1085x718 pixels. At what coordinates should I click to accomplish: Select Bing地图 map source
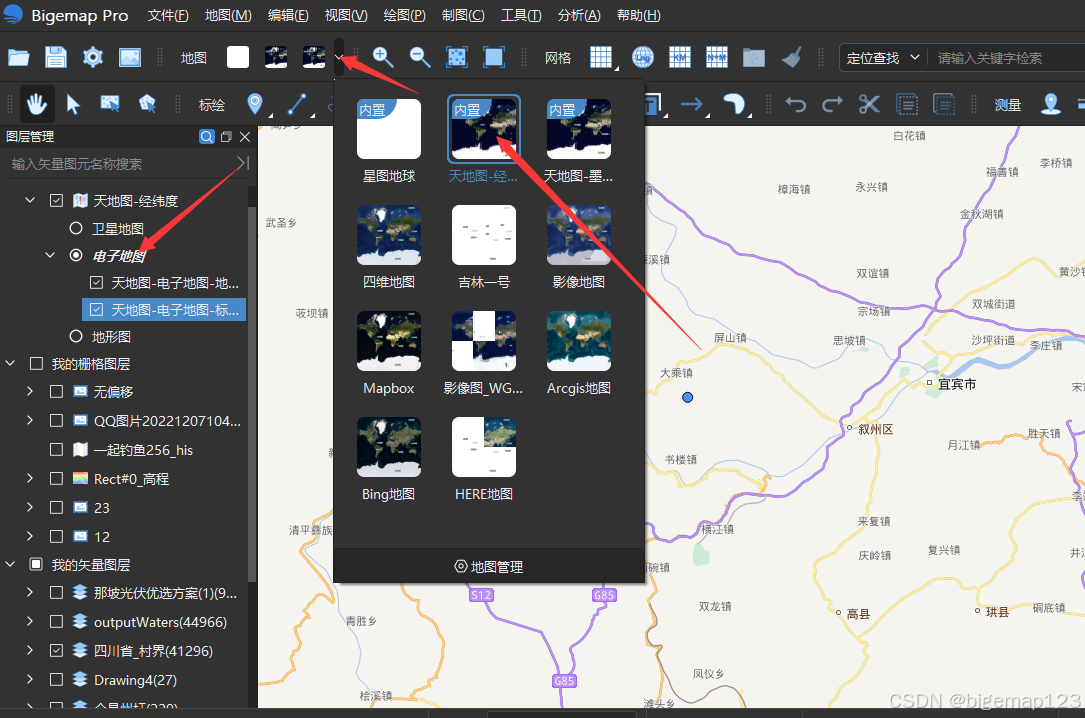(389, 459)
